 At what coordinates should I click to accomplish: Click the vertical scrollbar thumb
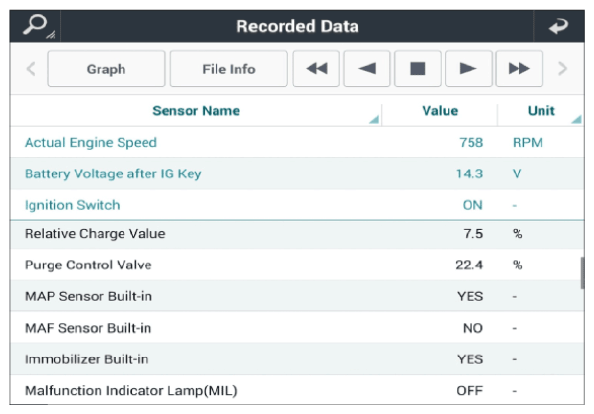(582, 273)
